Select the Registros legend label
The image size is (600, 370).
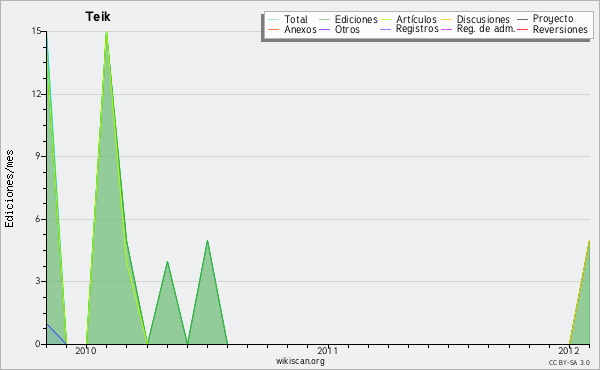click(x=417, y=29)
